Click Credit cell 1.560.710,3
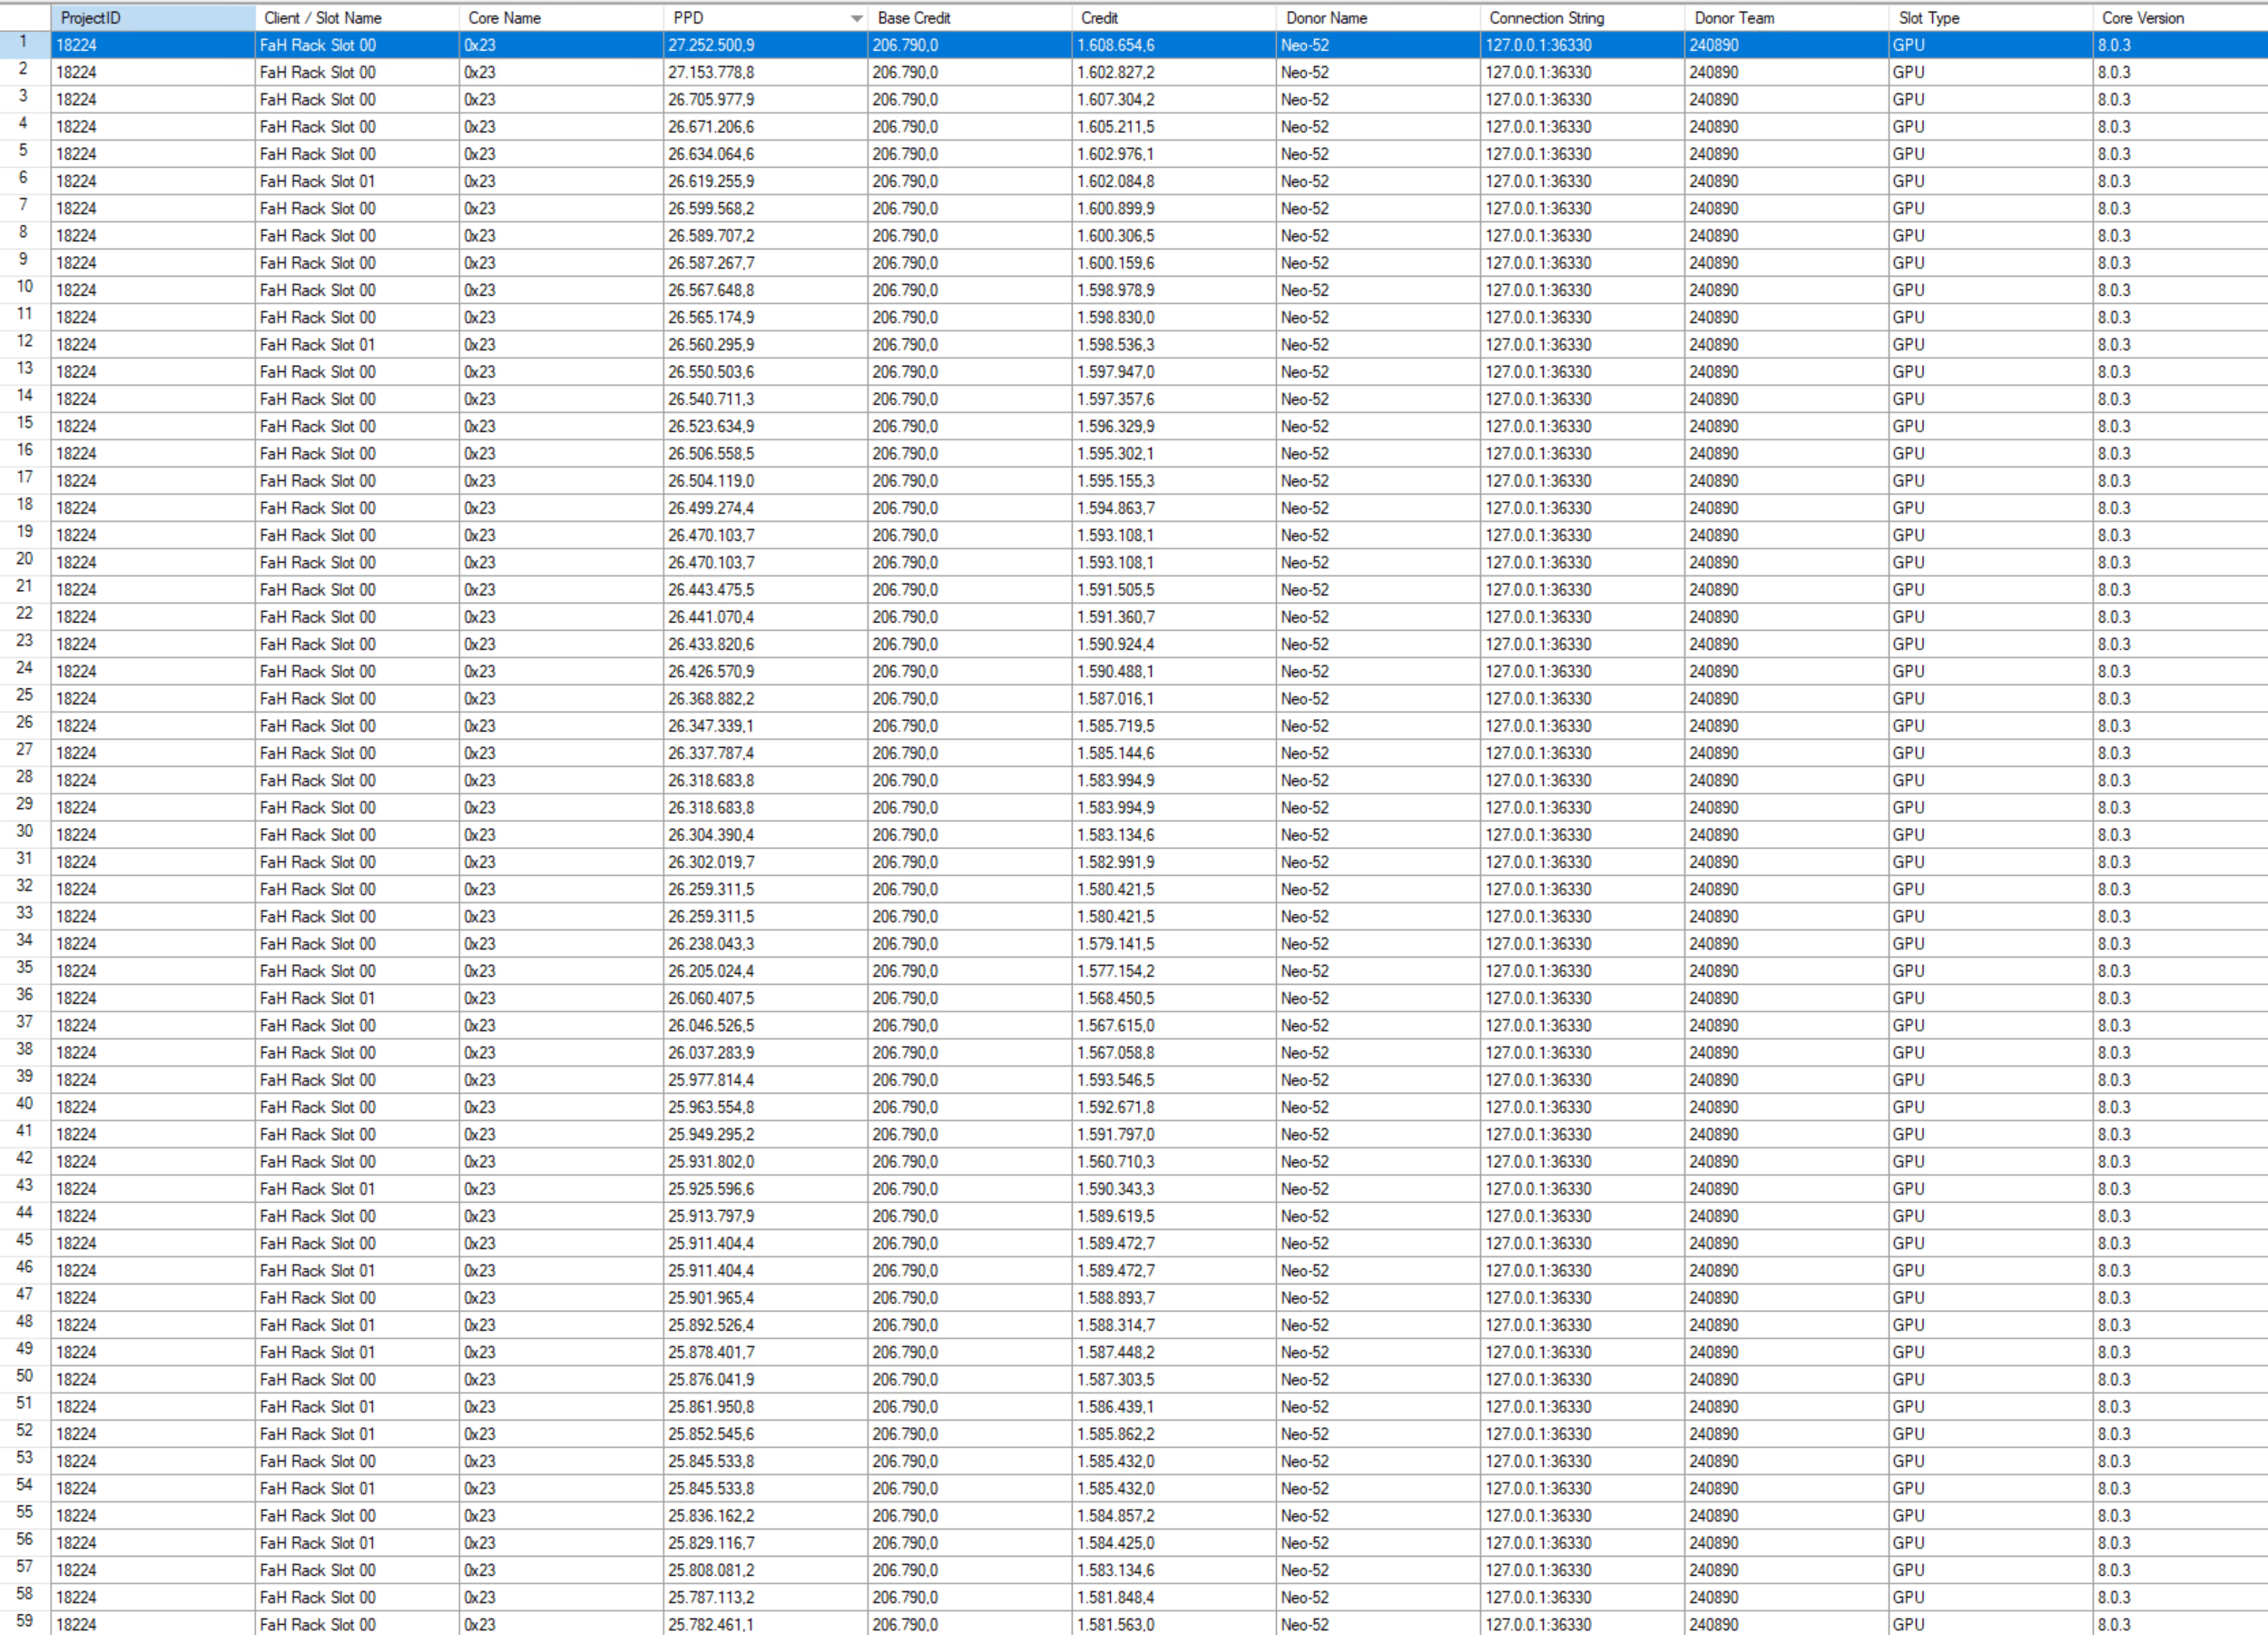 [x=1115, y=1162]
